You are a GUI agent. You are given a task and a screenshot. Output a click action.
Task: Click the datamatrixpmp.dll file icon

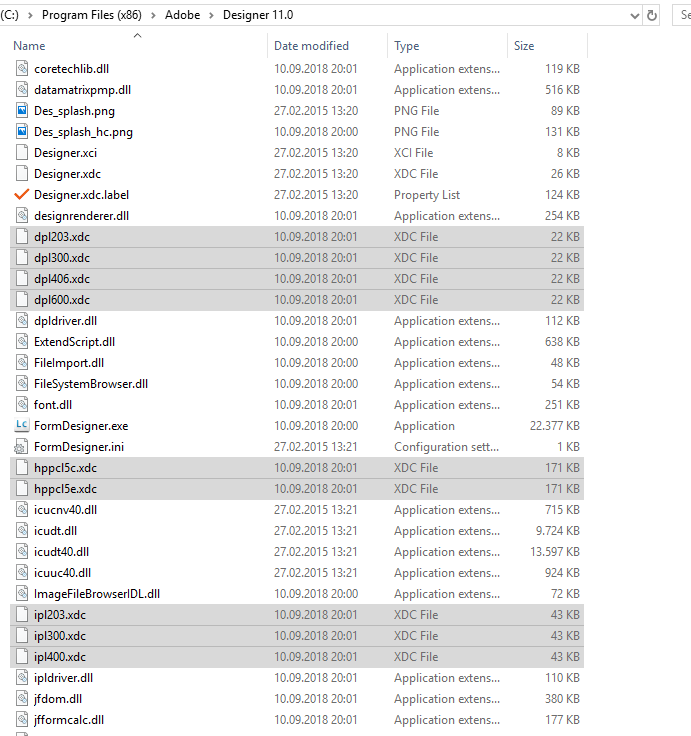pos(22,90)
